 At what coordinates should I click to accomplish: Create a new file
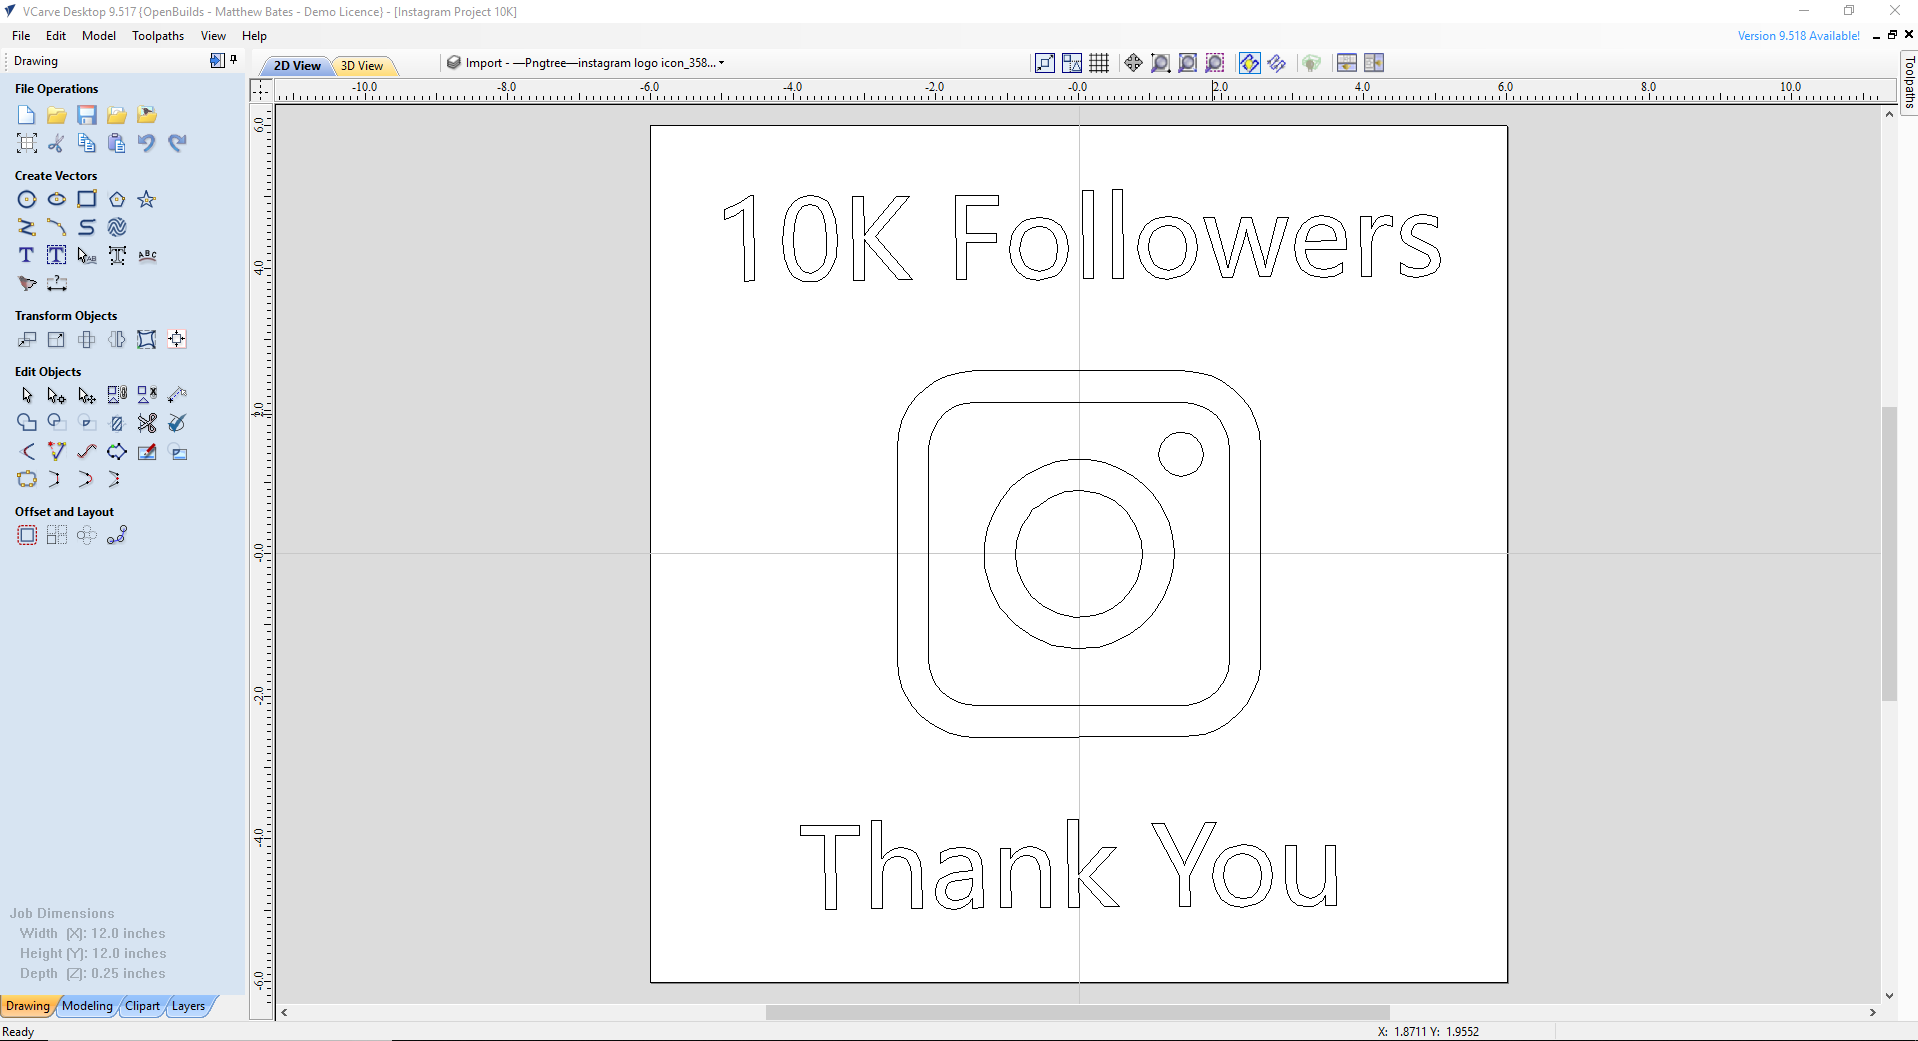tap(27, 115)
